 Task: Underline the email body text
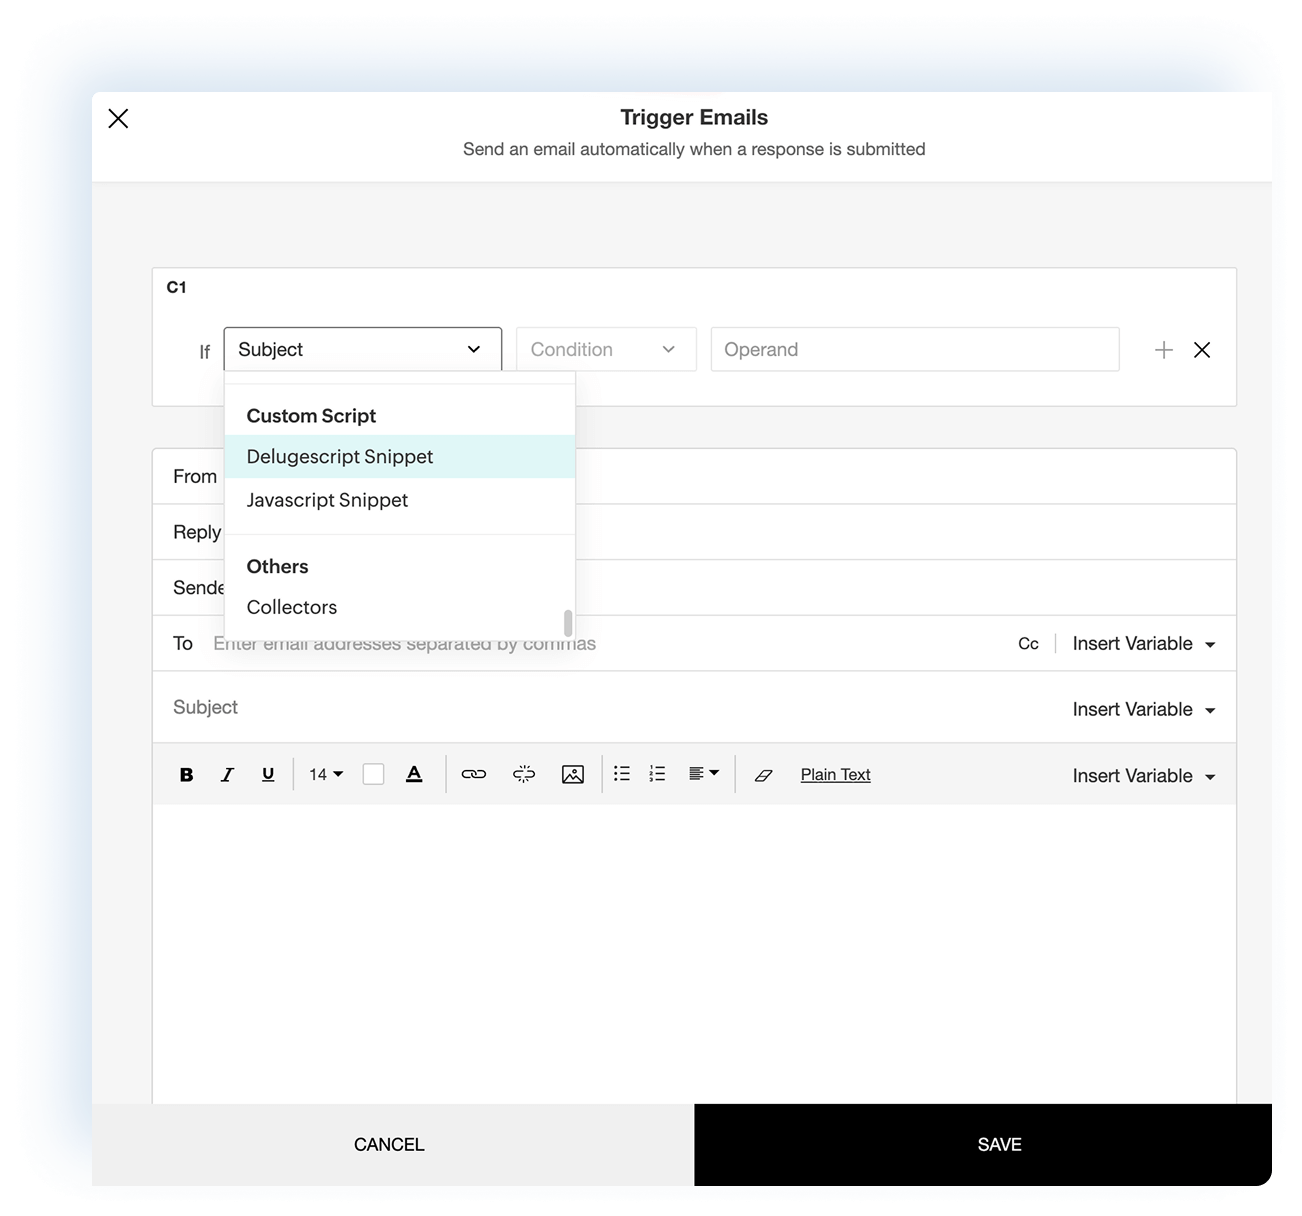tap(267, 773)
